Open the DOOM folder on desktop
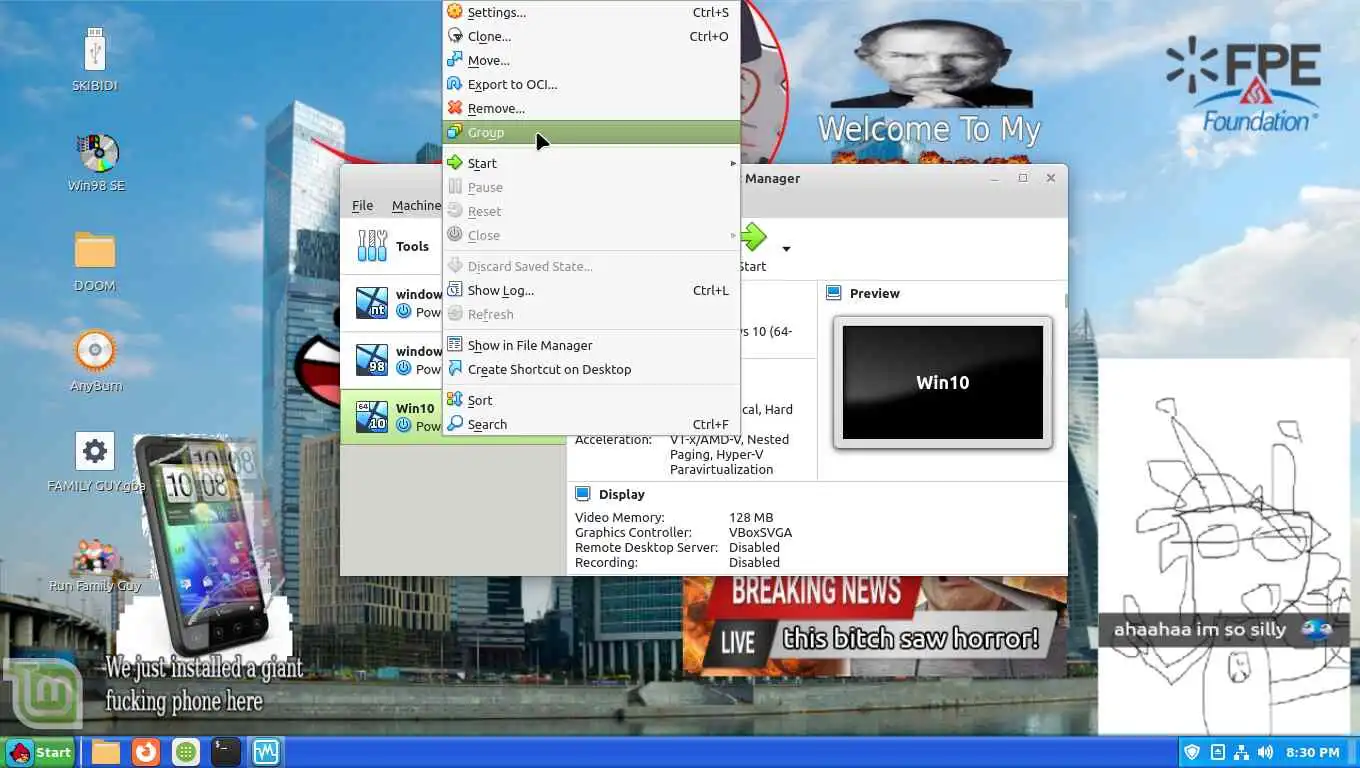The height and width of the screenshot is (768, 1360). pyautogui.click(x=95, y=261)
